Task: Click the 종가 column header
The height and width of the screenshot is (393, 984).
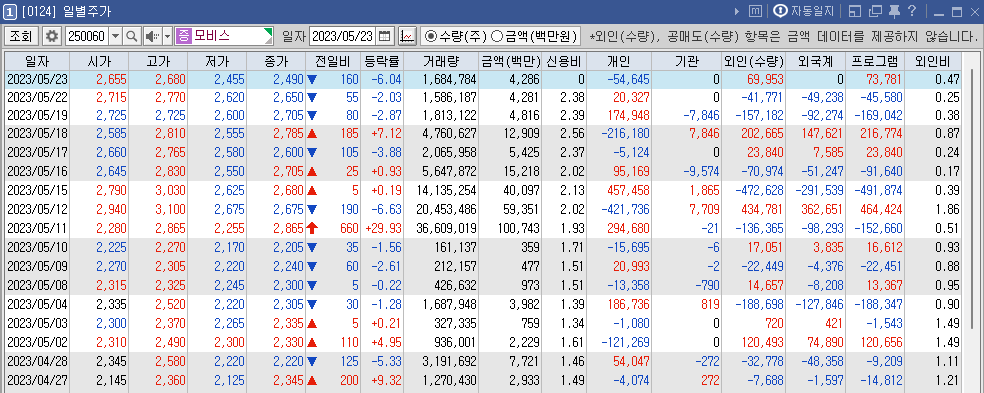Action: click(x=276, y=62)
